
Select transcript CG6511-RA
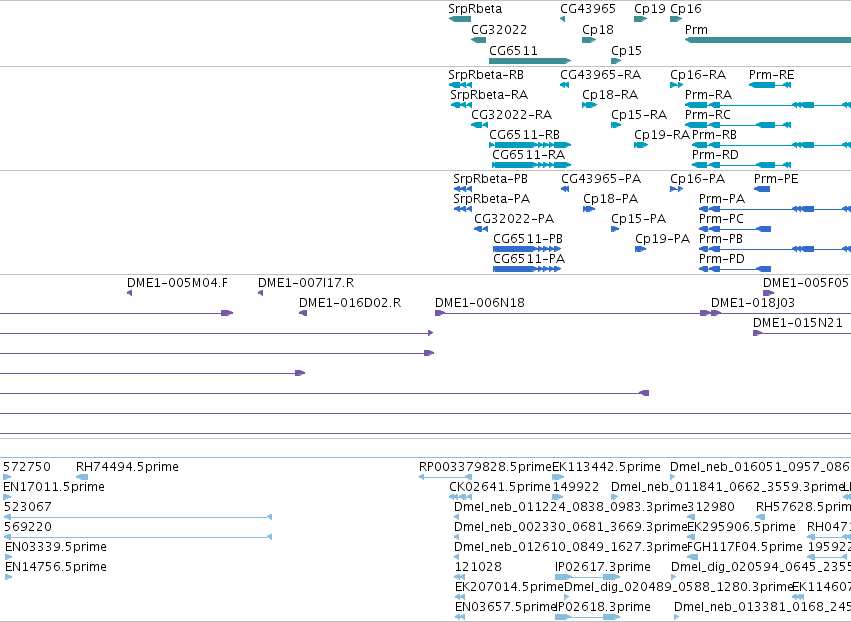coord(531,165)
